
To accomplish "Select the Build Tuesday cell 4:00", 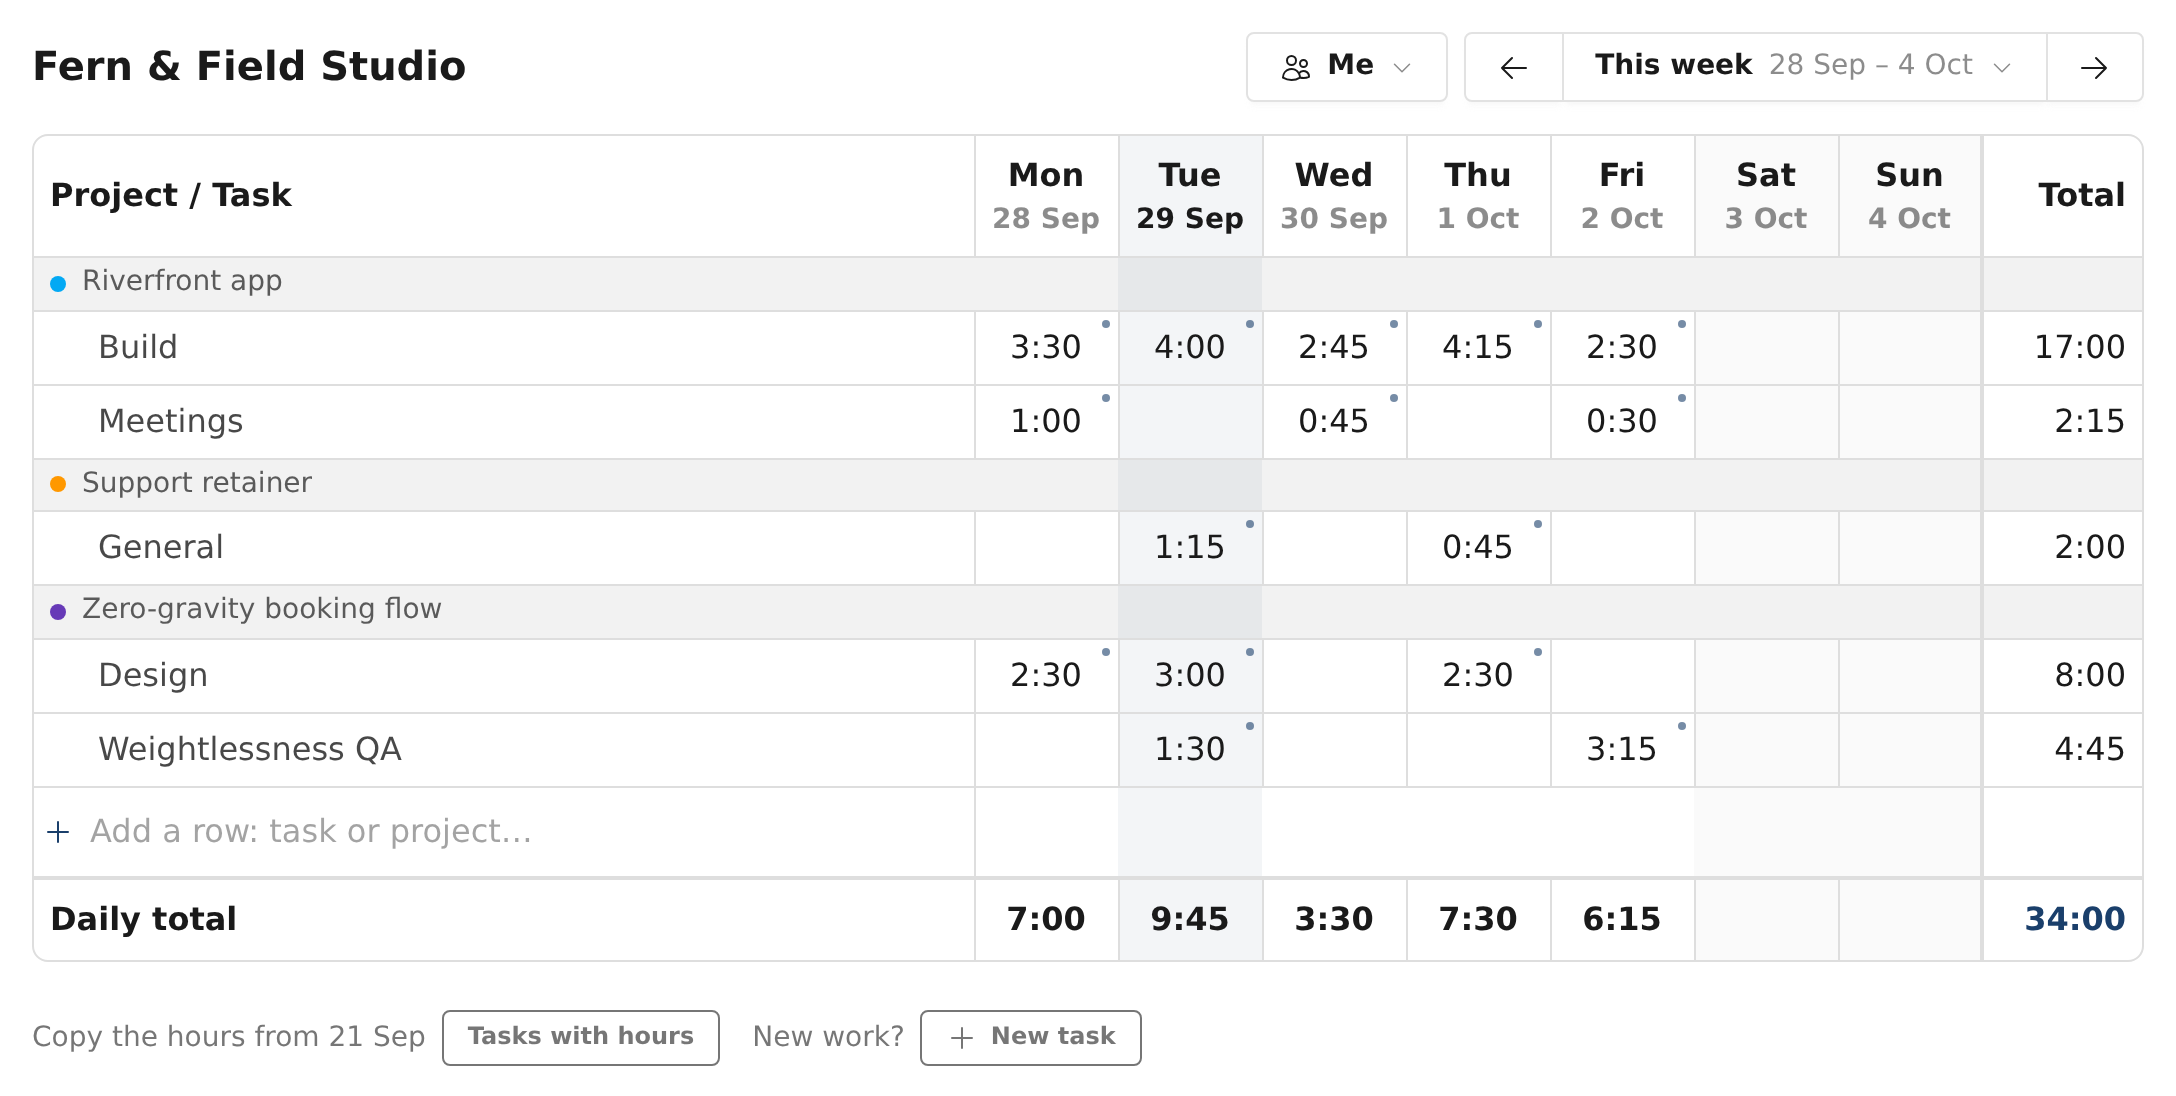I will click(1190, 348).
